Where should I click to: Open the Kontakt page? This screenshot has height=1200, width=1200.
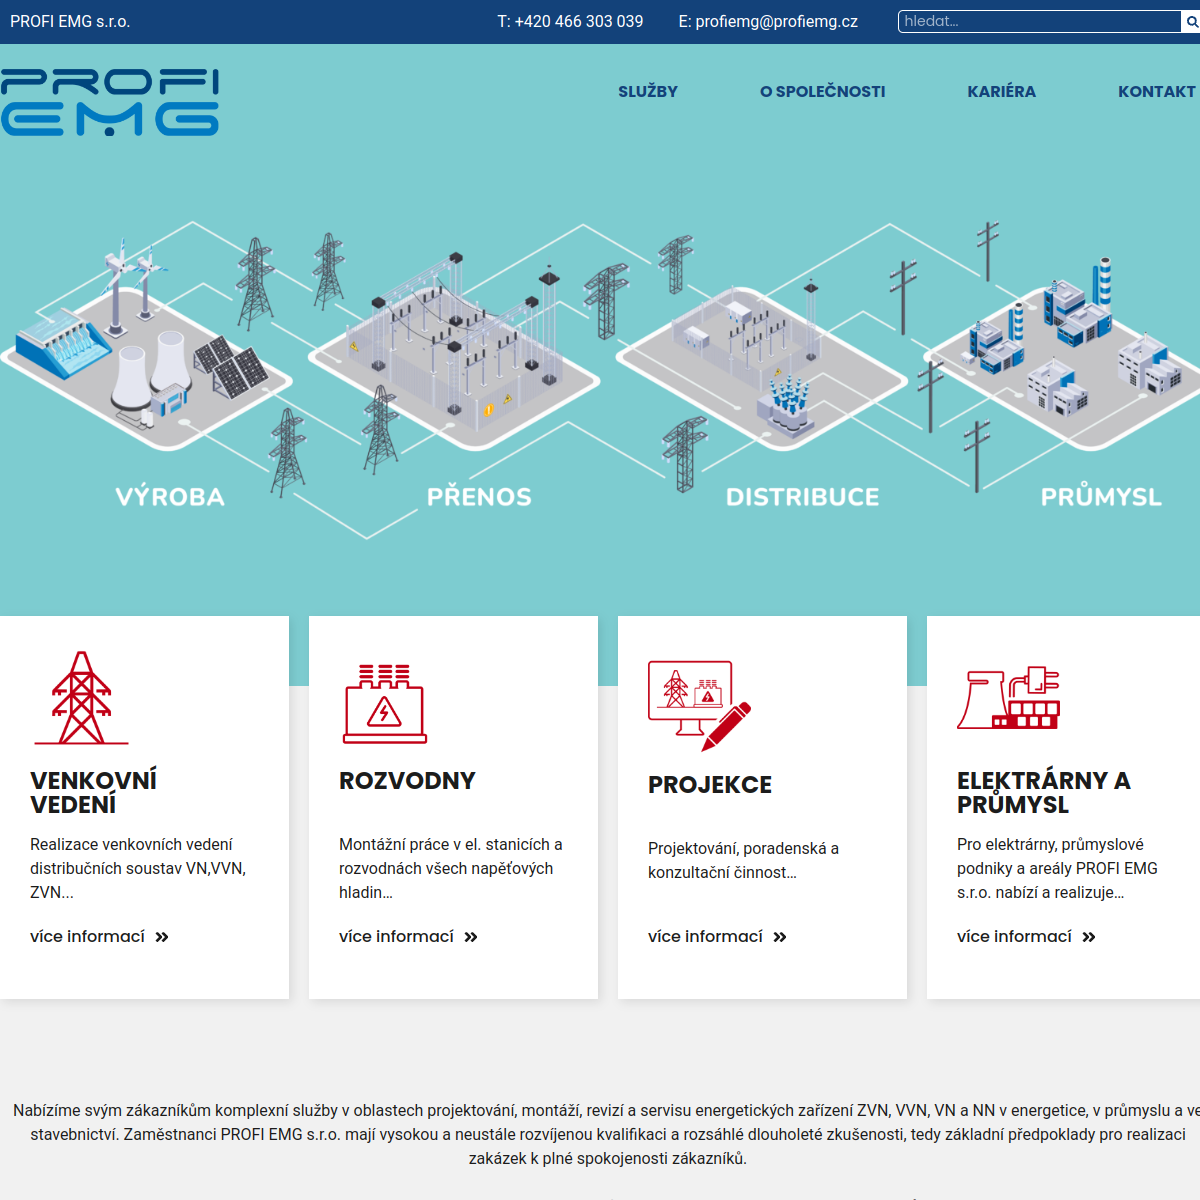1157,91
